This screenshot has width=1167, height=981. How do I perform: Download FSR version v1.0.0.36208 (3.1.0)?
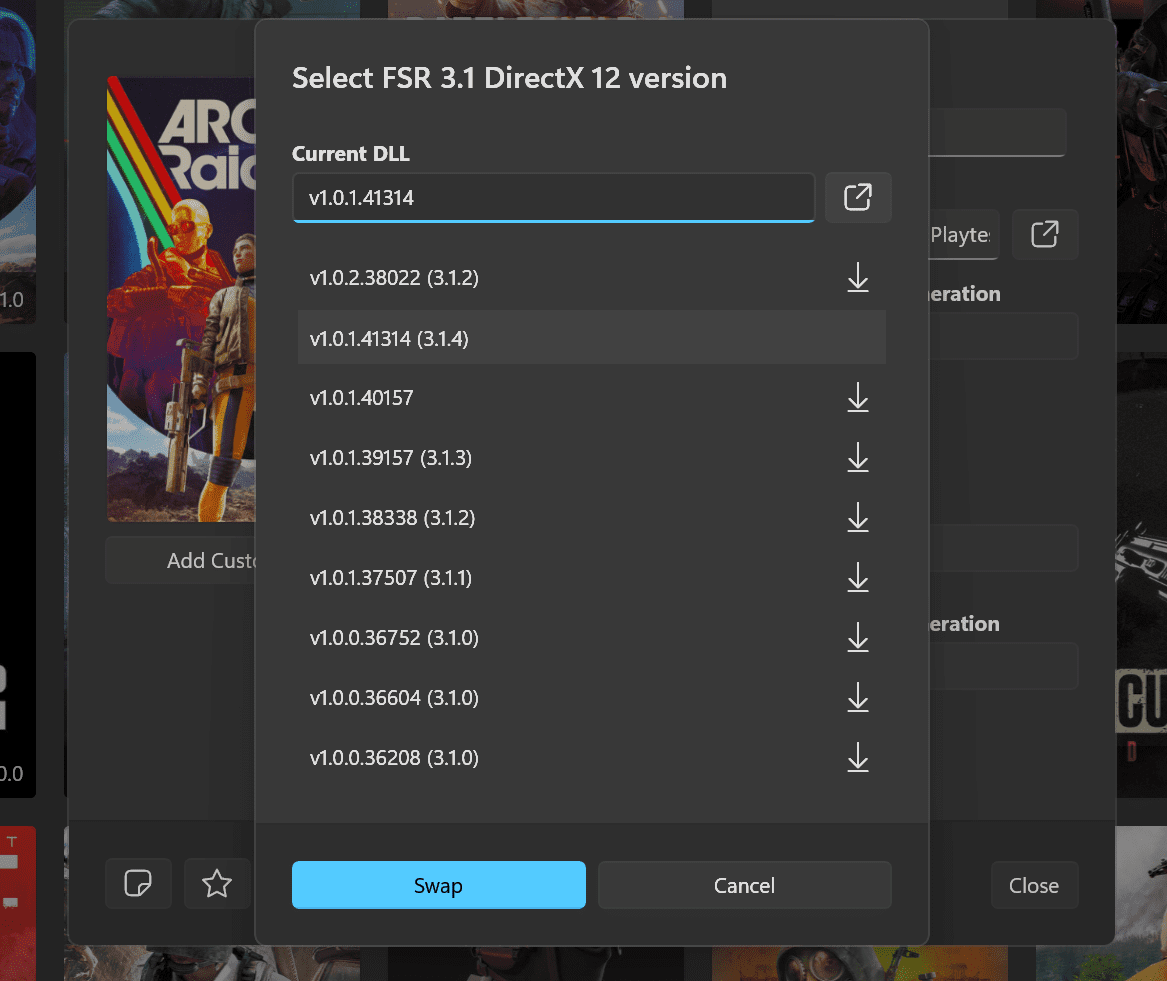coord(857,758)
